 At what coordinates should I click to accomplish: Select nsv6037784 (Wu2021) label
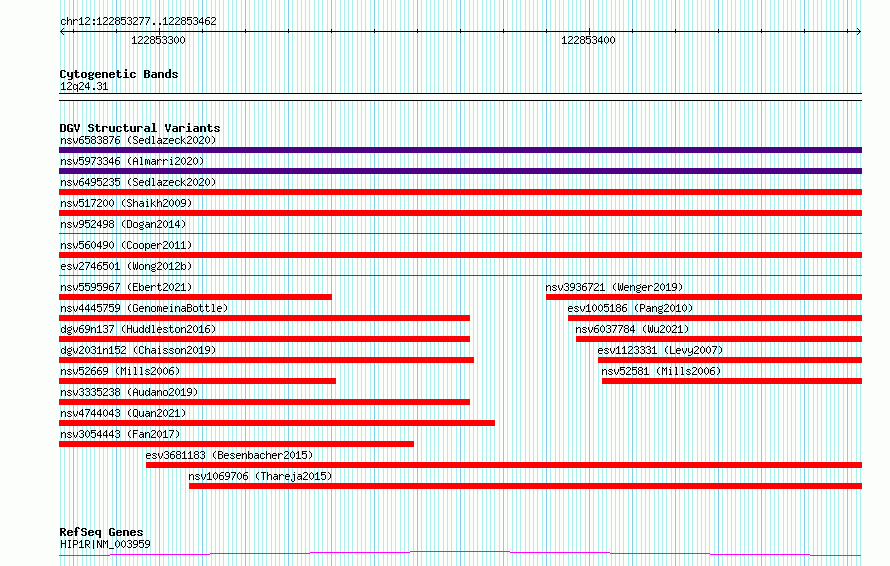(x=632, y=329)
